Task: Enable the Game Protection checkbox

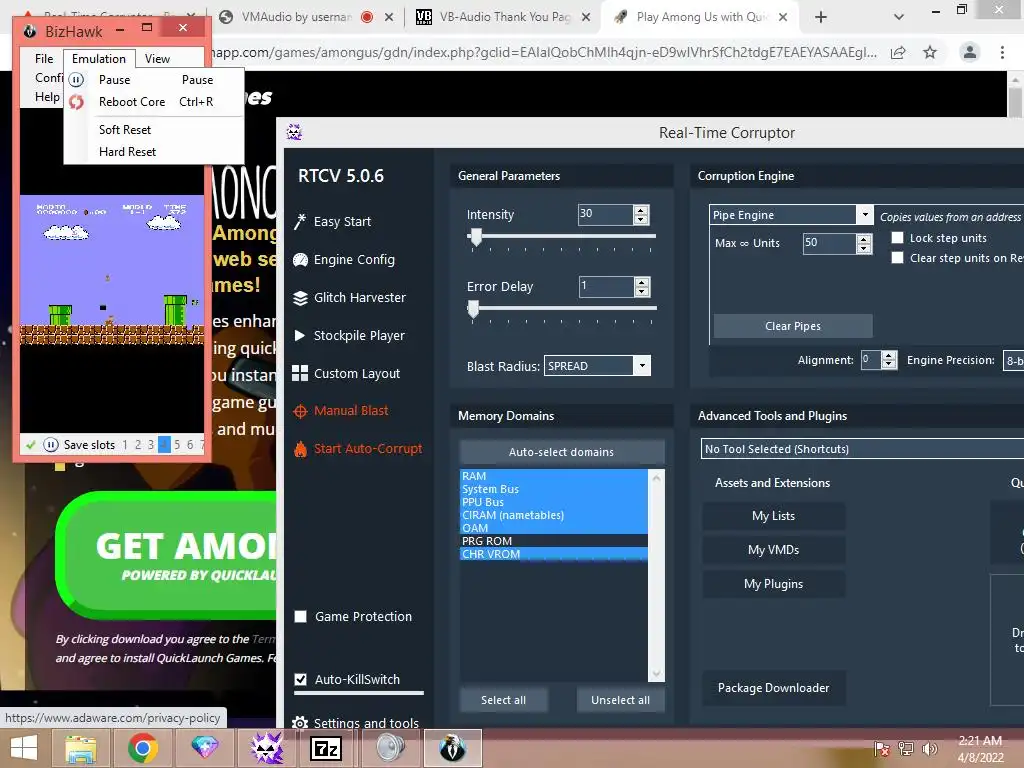Action: tap(300, 616)
